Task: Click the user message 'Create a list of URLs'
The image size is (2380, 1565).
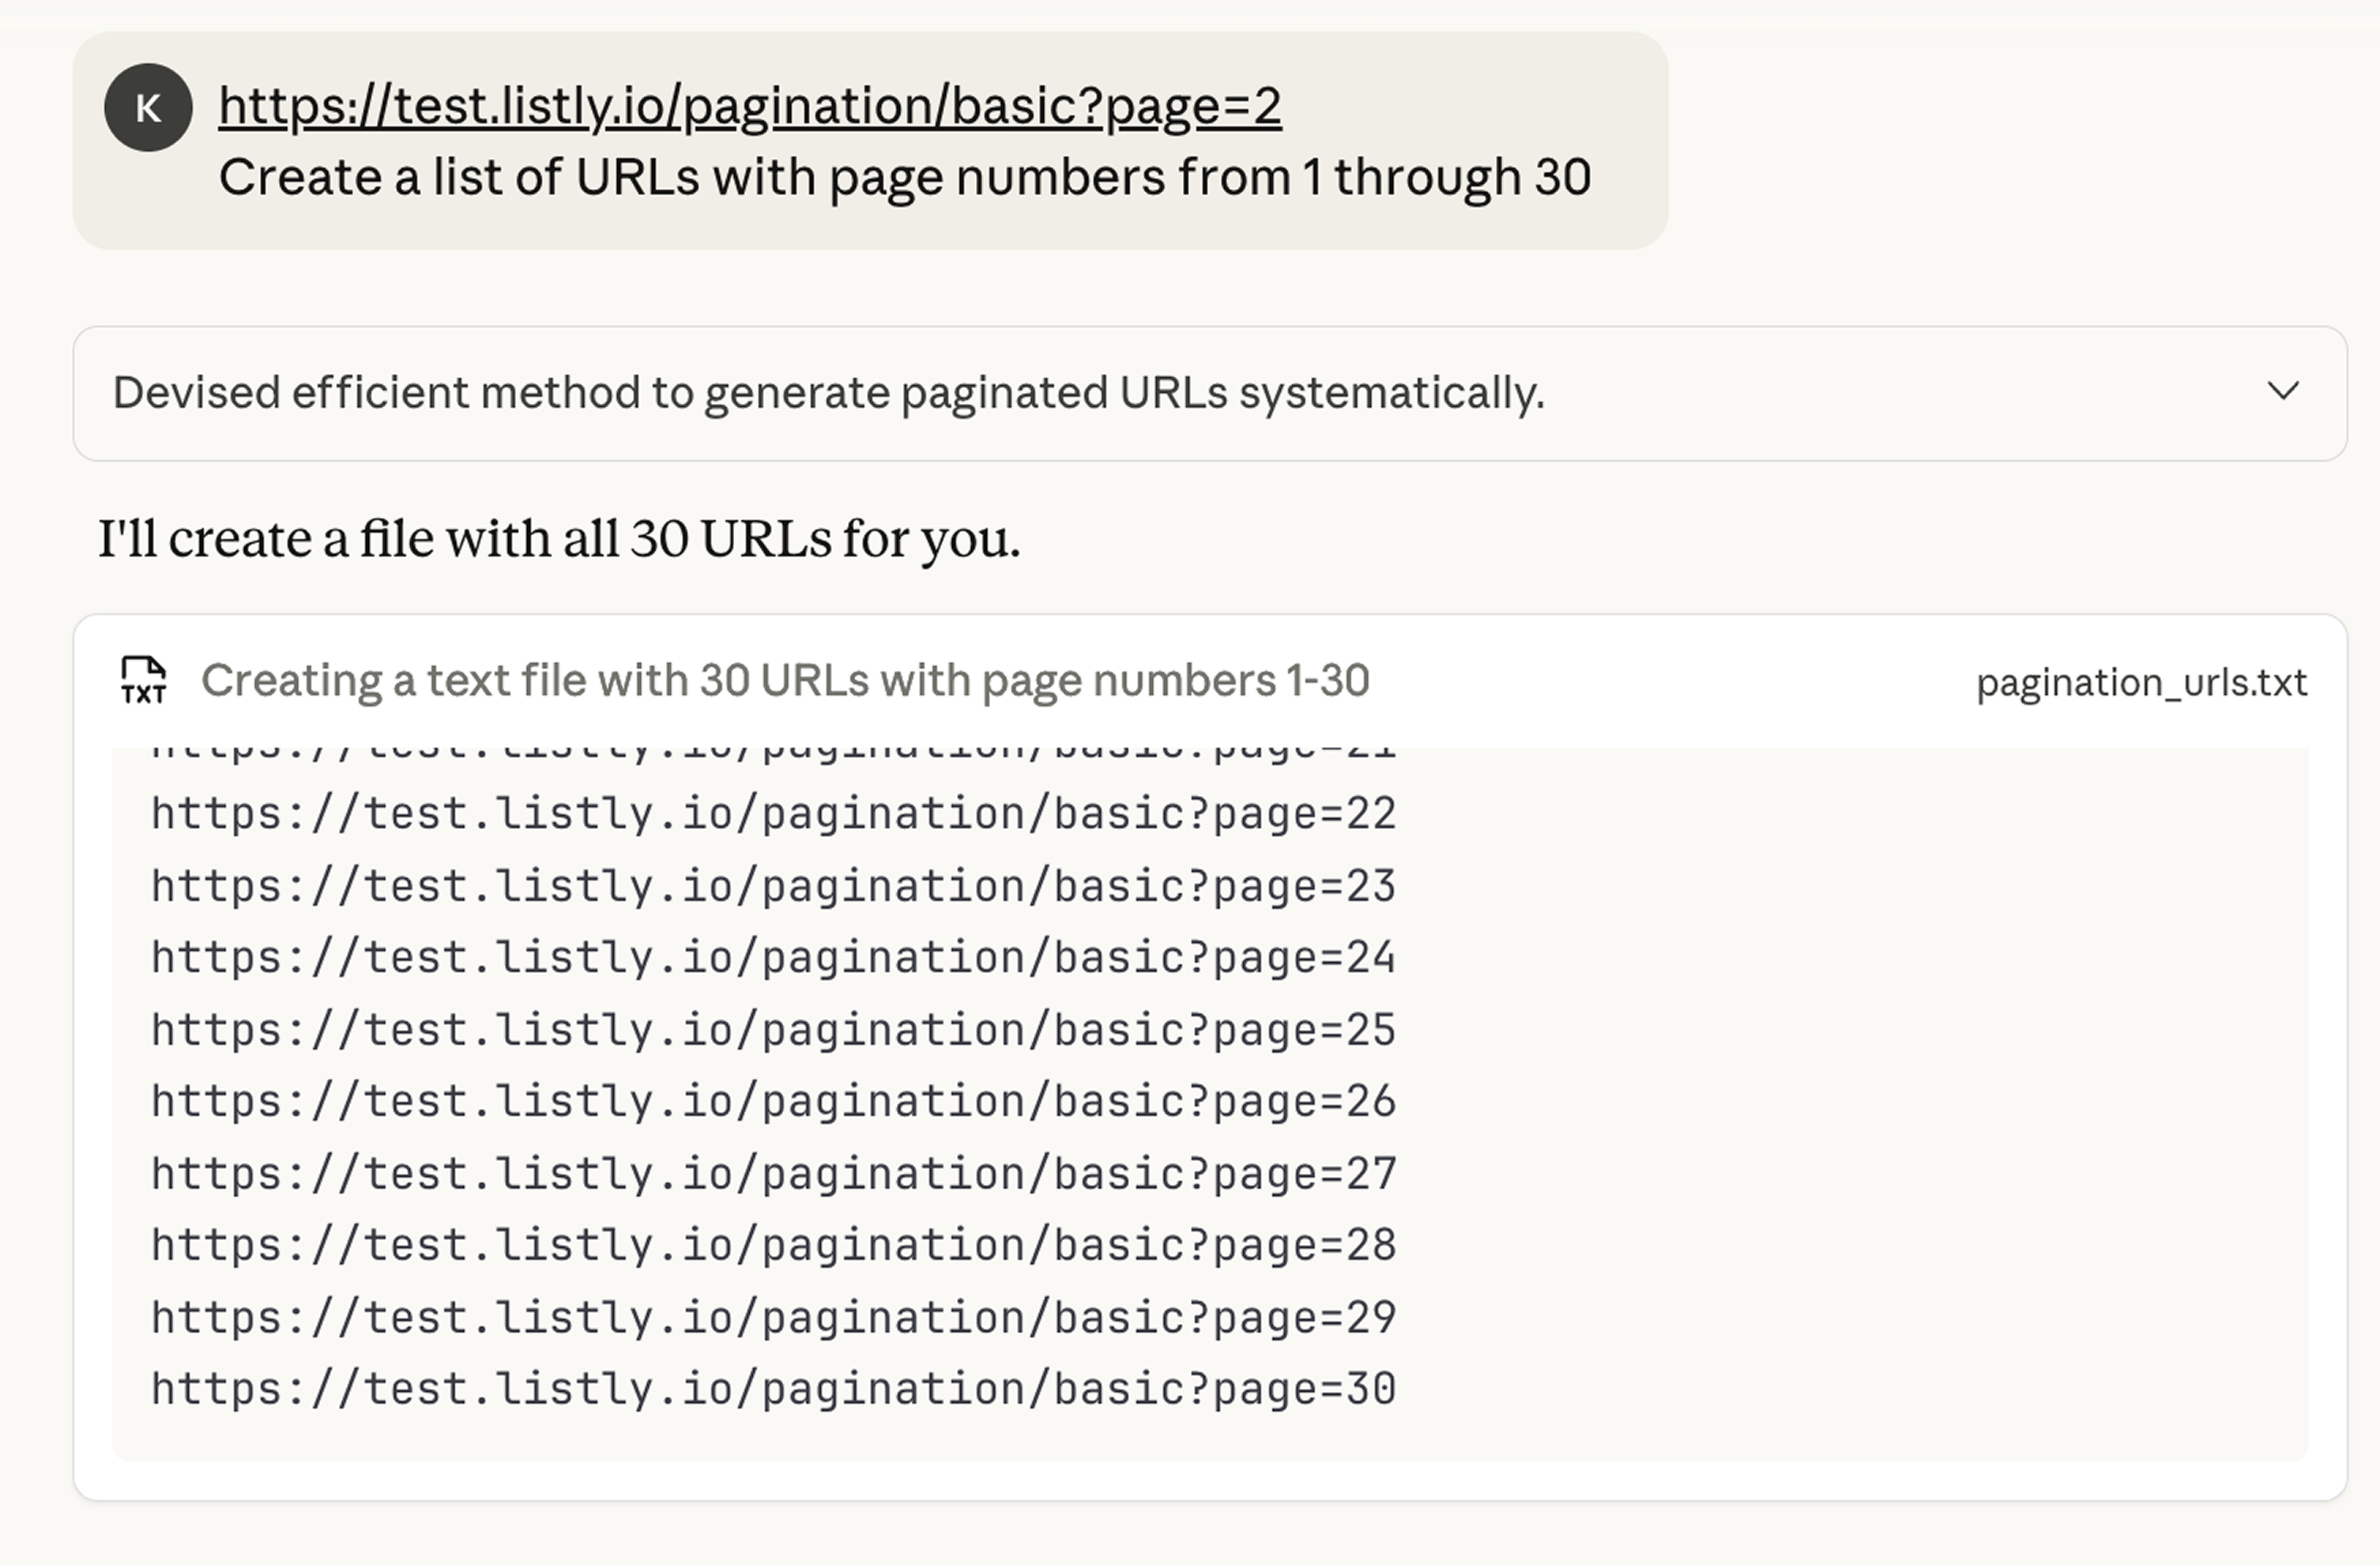Action: (x=904, y=178)
